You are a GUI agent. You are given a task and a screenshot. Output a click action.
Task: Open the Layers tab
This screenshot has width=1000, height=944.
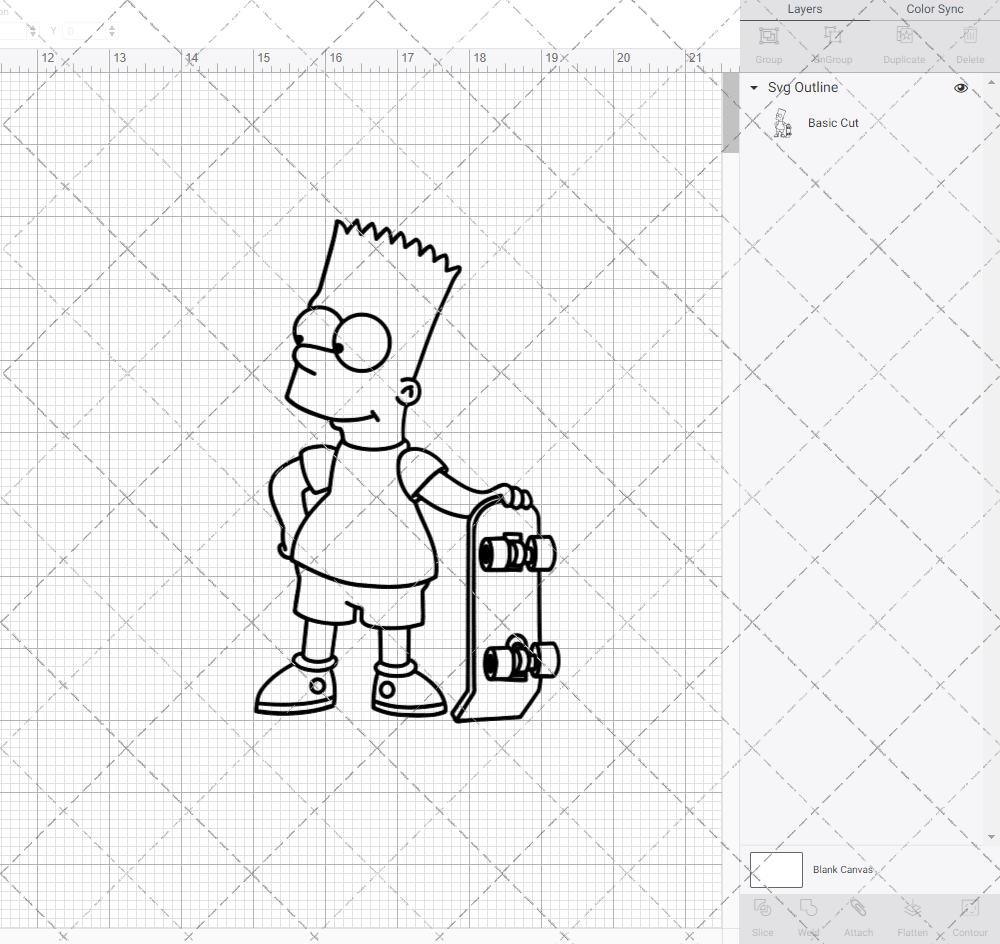pyautogui.click(x=804, y=9)
